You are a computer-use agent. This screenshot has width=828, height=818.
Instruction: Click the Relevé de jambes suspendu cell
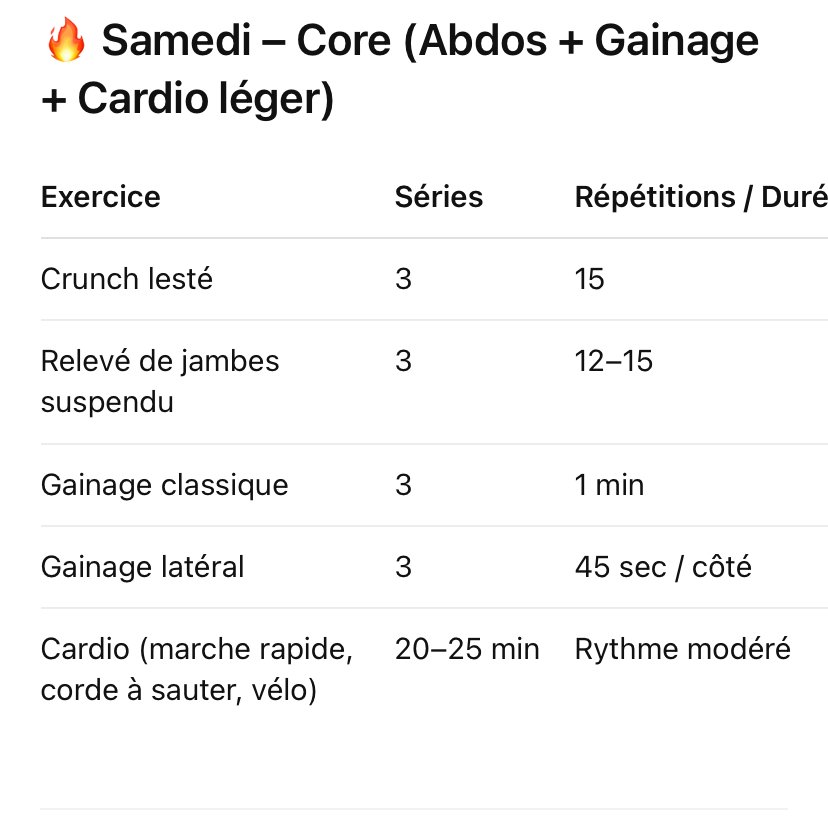click(x=160, y=381)
